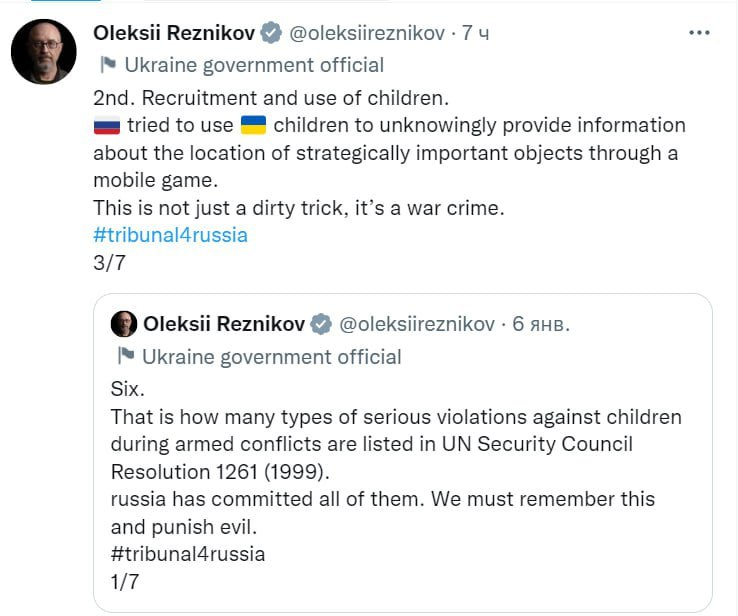Screen dimensions: 738x616
Task: Open the author name in main tweet header
Action: click(x=173, y=33)
